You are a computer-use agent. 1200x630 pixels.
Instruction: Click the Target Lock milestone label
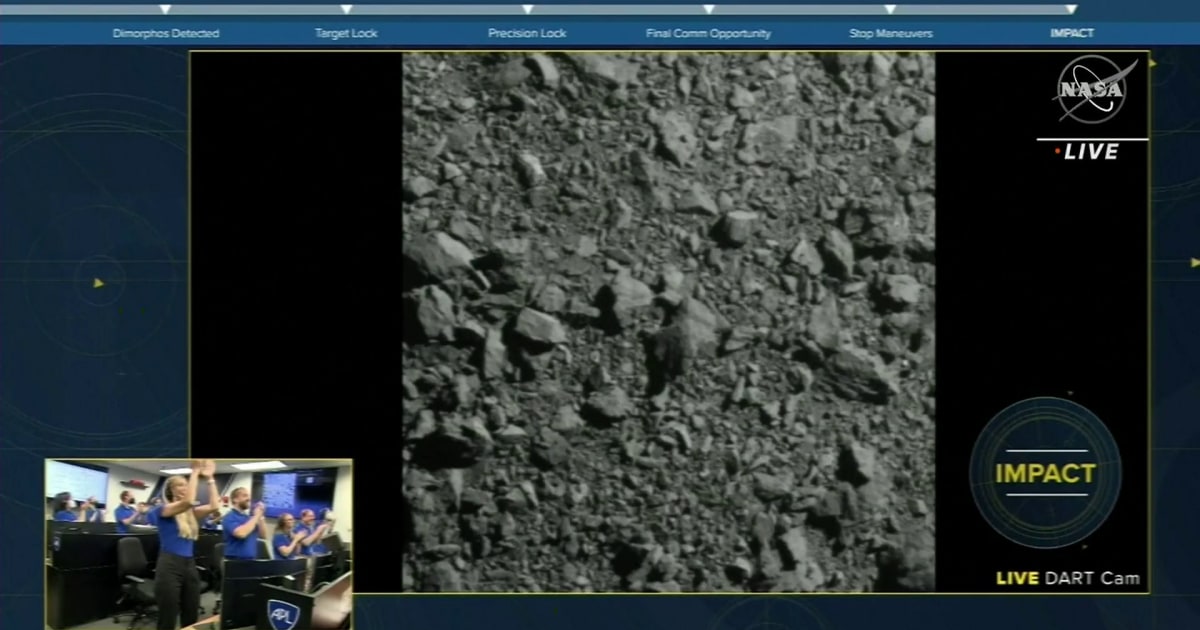click(x=347, y=32)
